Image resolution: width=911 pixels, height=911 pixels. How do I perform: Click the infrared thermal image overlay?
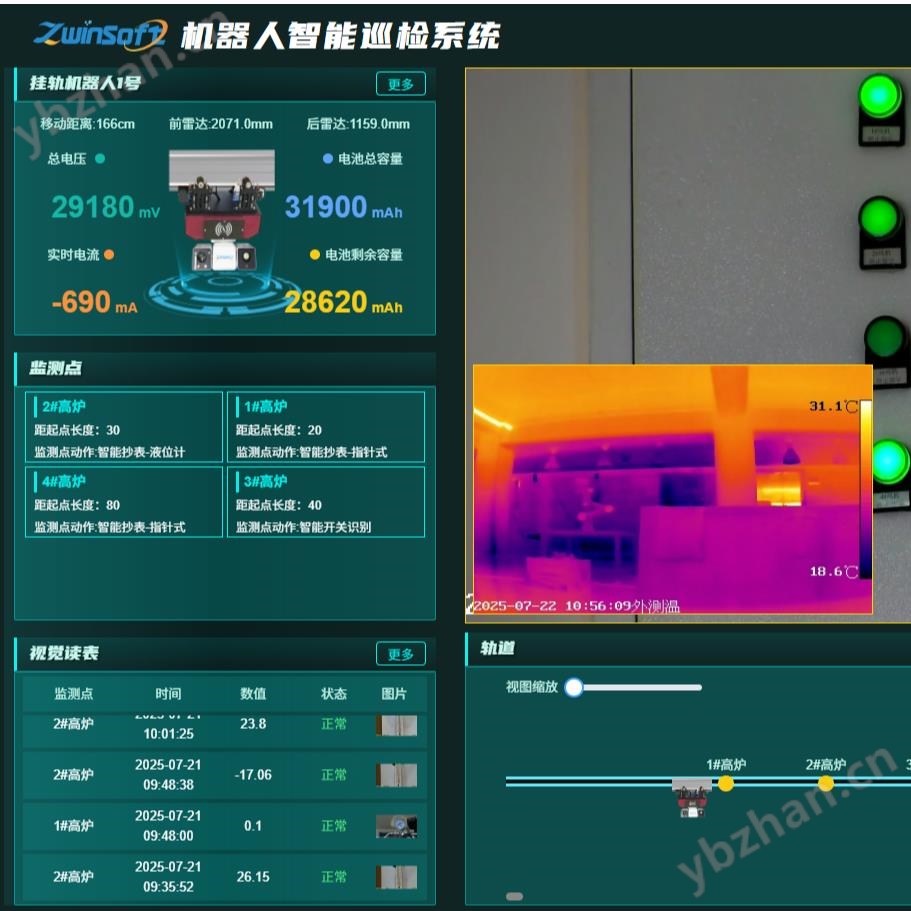672,489
